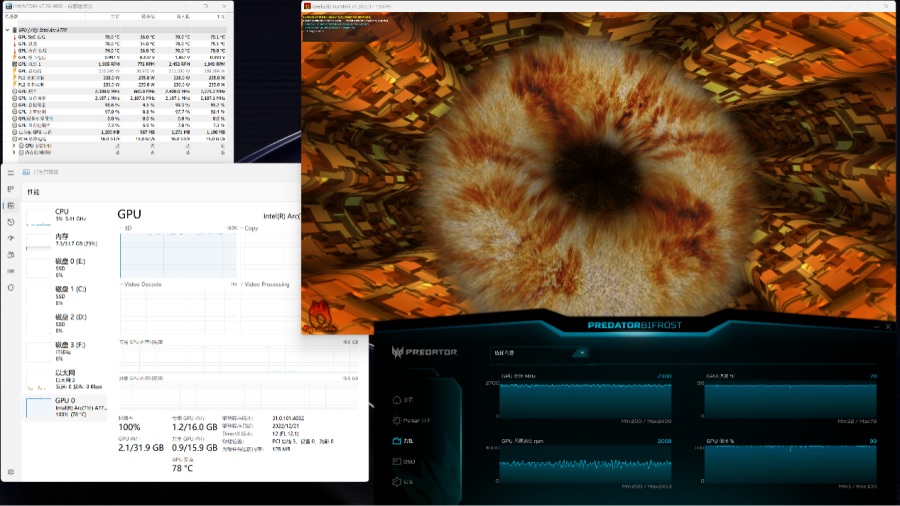This screenshot has width=900, height=506.
Task: Click the GPU temperature °C chart in Predator
Action: pos(790,400)
